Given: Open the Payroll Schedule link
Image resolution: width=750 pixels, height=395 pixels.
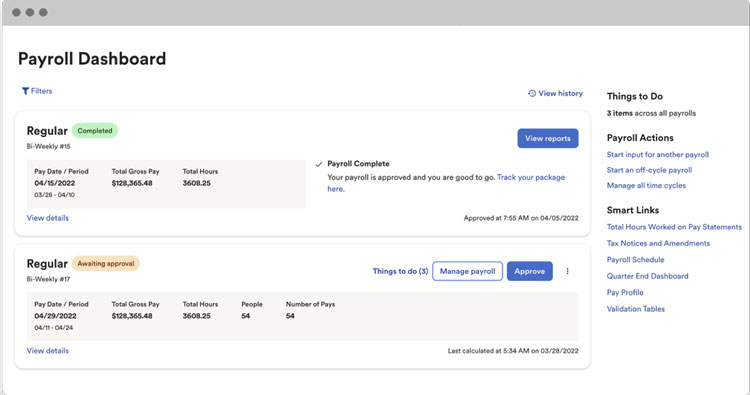Looking at the screenshot, I should click(x=635, y=259).
